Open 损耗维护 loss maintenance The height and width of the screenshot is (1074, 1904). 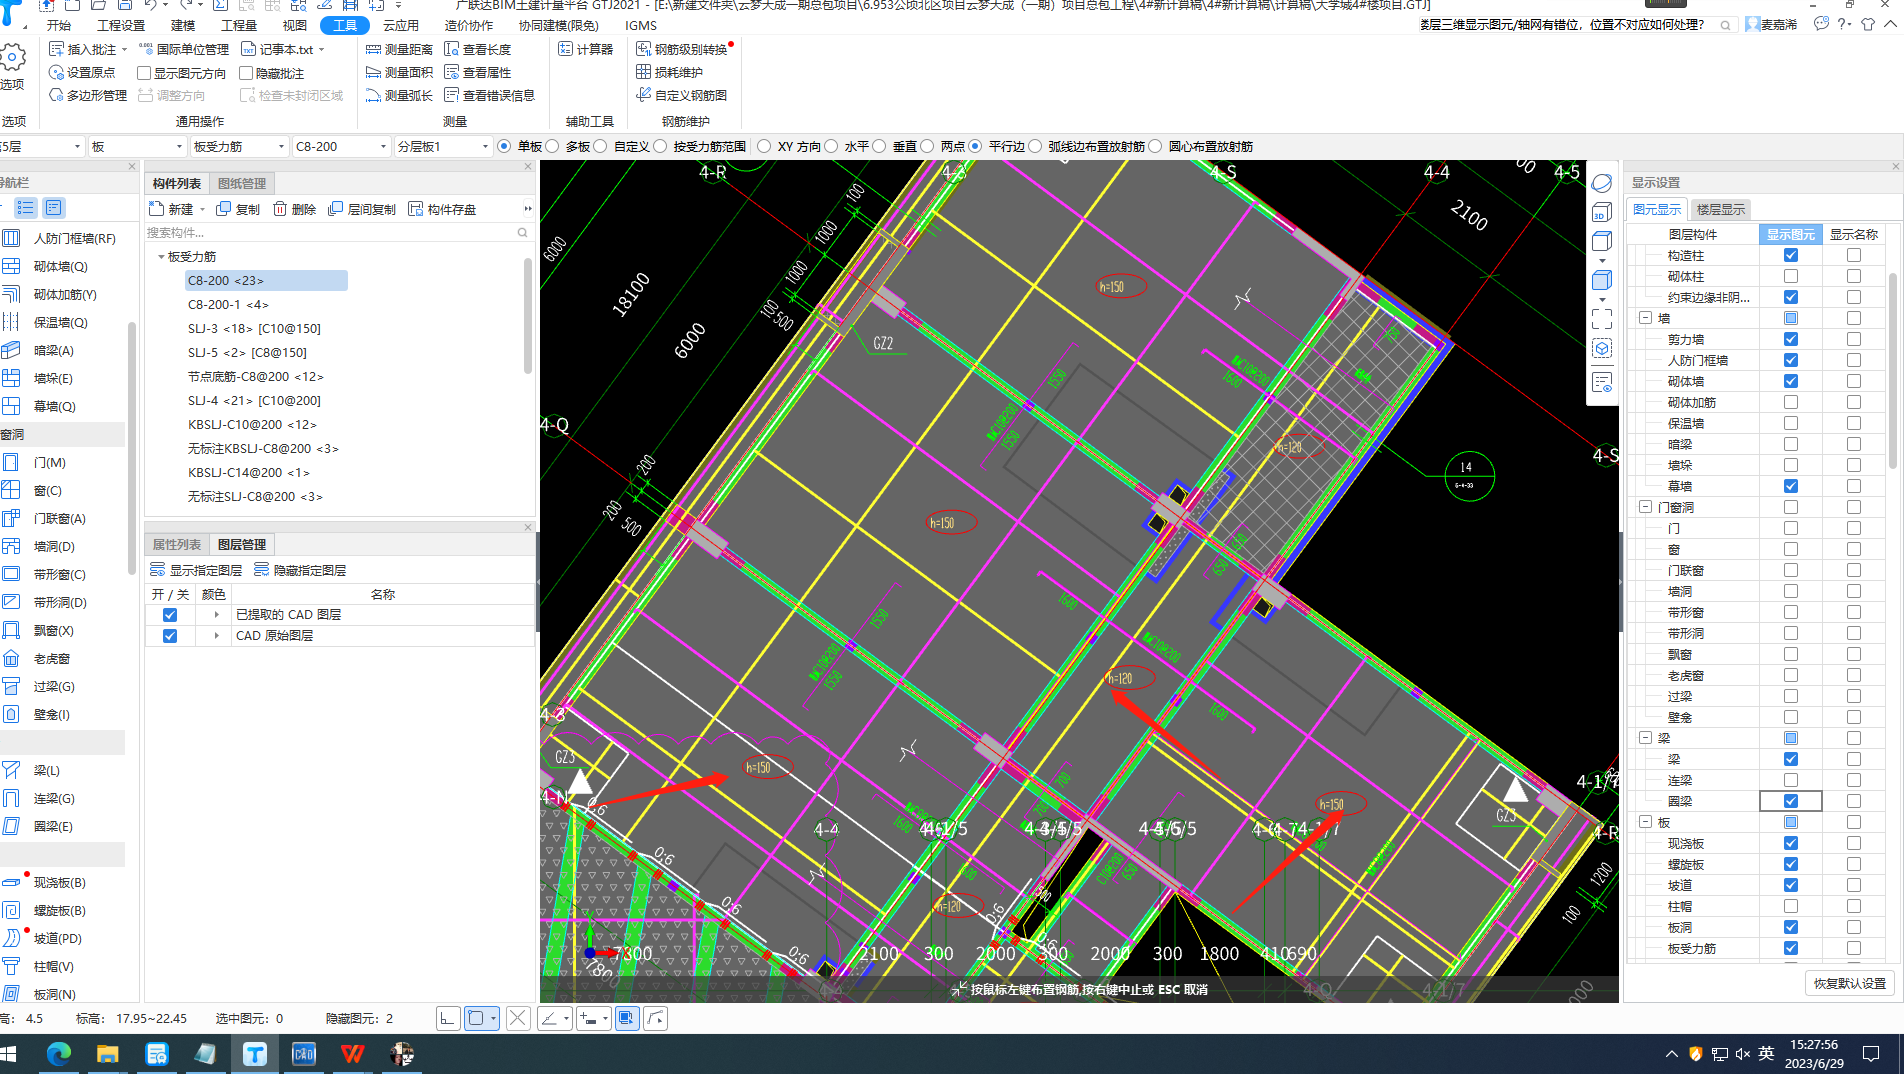(669, 72)
